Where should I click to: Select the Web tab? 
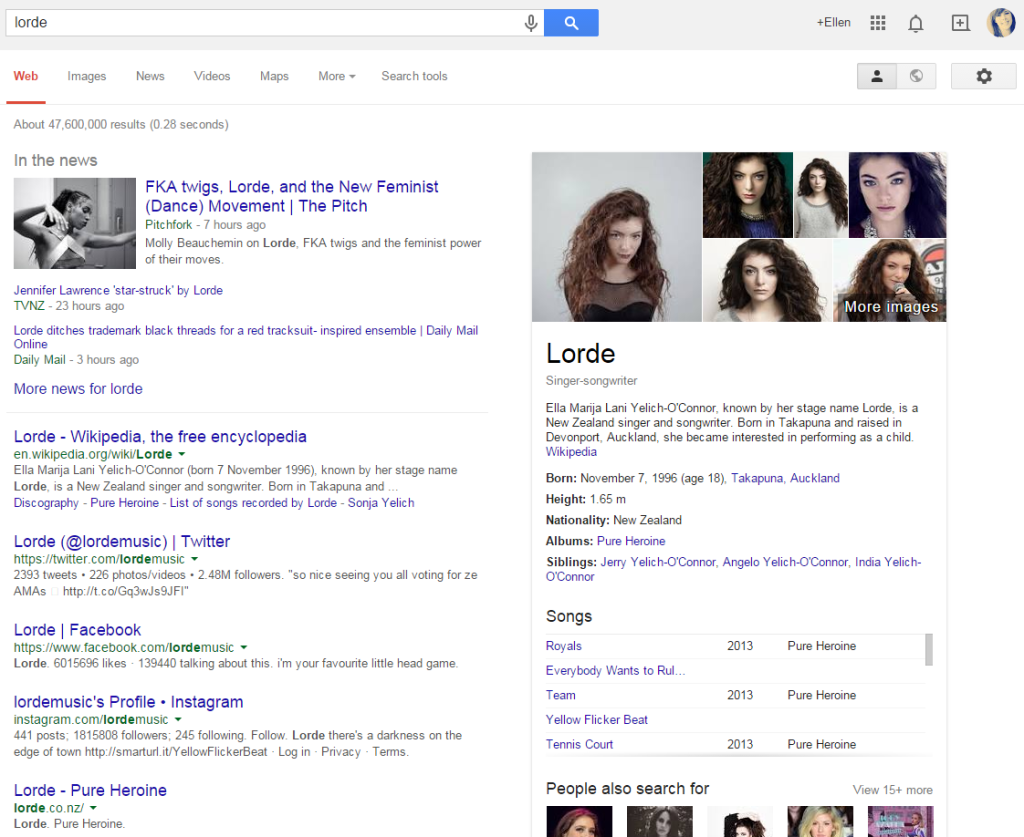click(x=25, y=76)
